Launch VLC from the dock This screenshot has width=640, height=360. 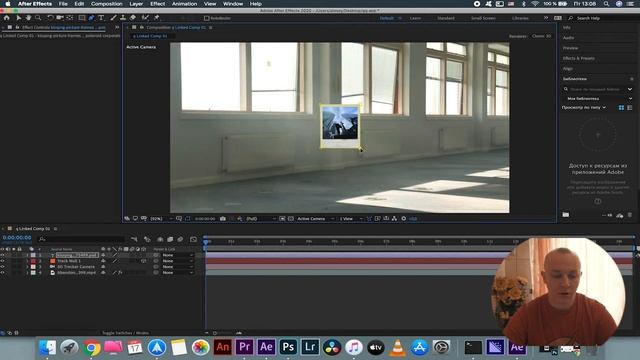398,347
